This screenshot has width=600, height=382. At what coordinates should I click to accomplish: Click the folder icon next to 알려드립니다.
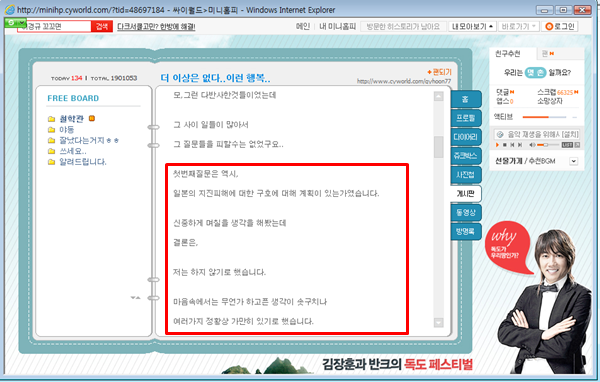51,162
